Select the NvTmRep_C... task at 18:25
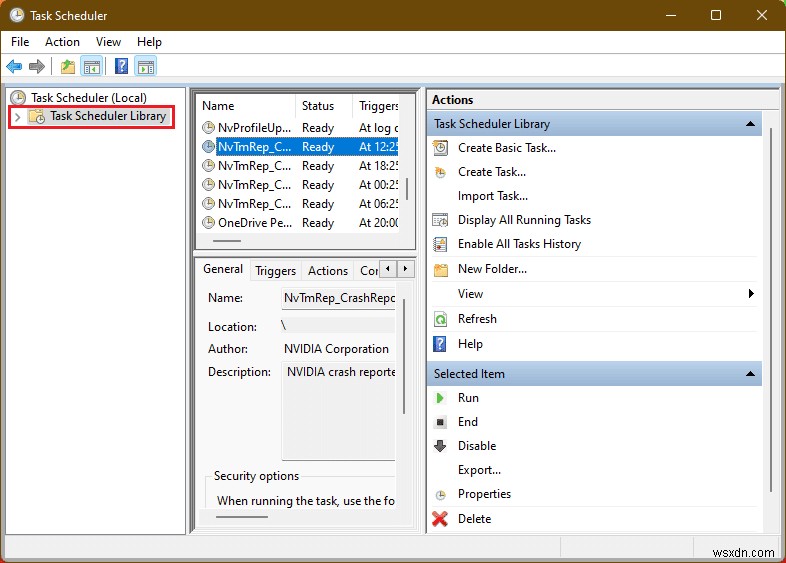This screenshot has width=786, height=563. point(300,165)
